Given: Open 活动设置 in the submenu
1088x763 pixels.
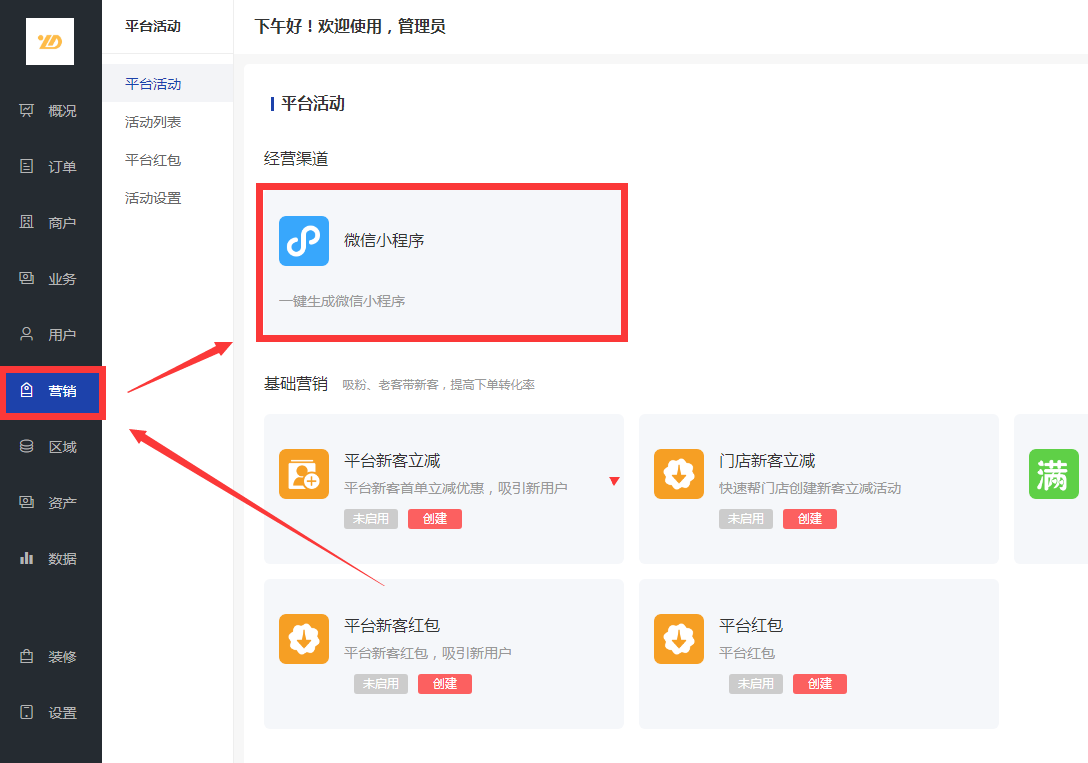Looking at the screenshot, I should tap(153, 198).
